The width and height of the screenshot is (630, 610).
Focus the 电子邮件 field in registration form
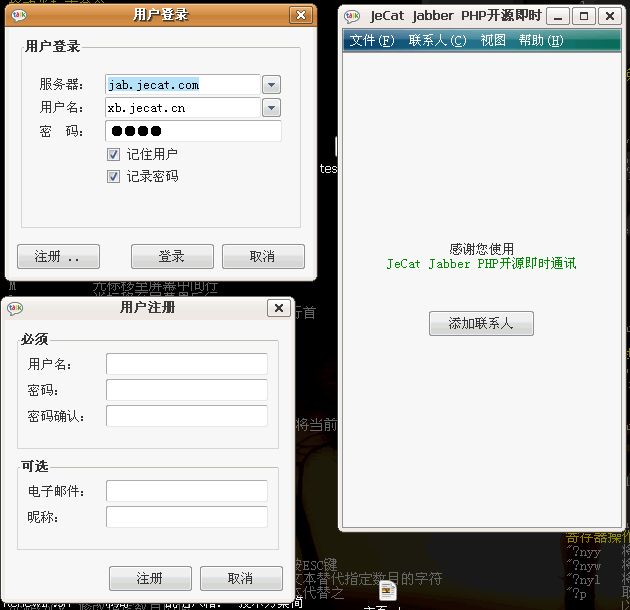(186, 491)
